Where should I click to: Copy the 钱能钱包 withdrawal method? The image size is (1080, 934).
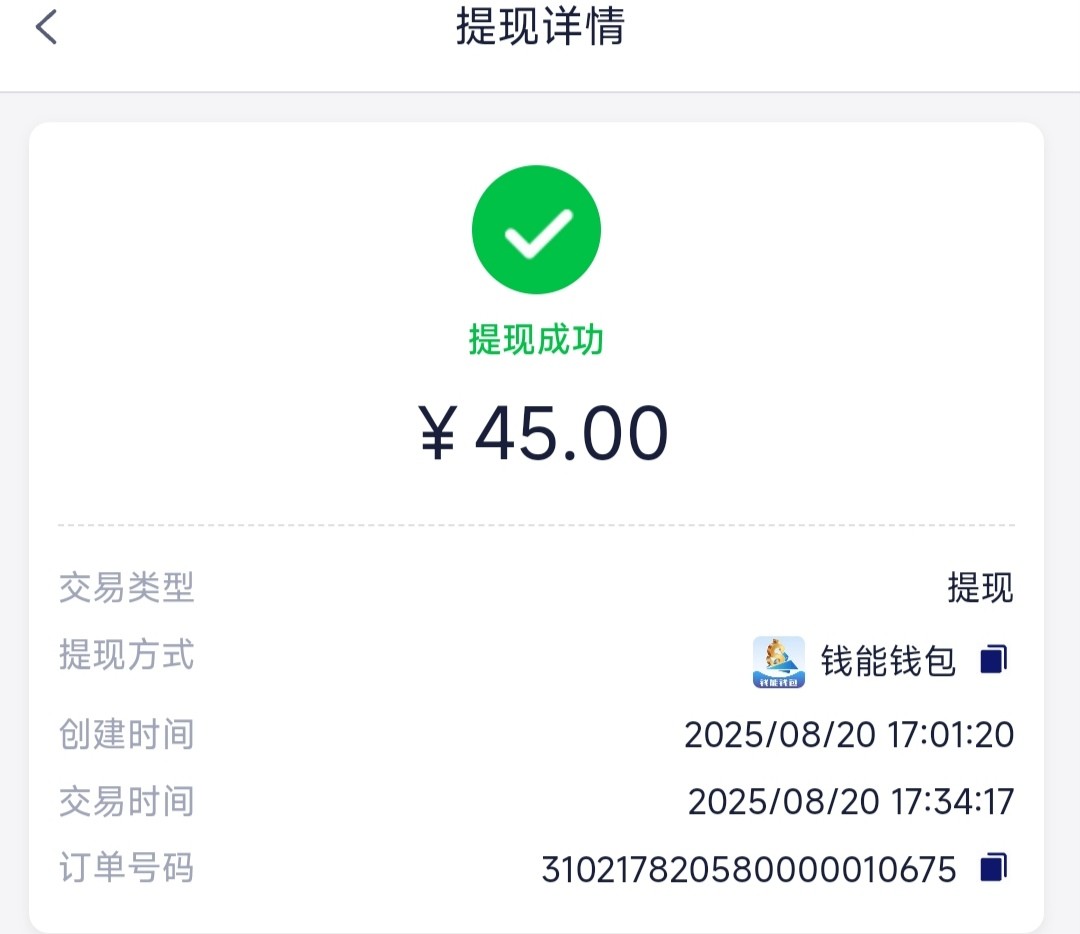point(993,660)
